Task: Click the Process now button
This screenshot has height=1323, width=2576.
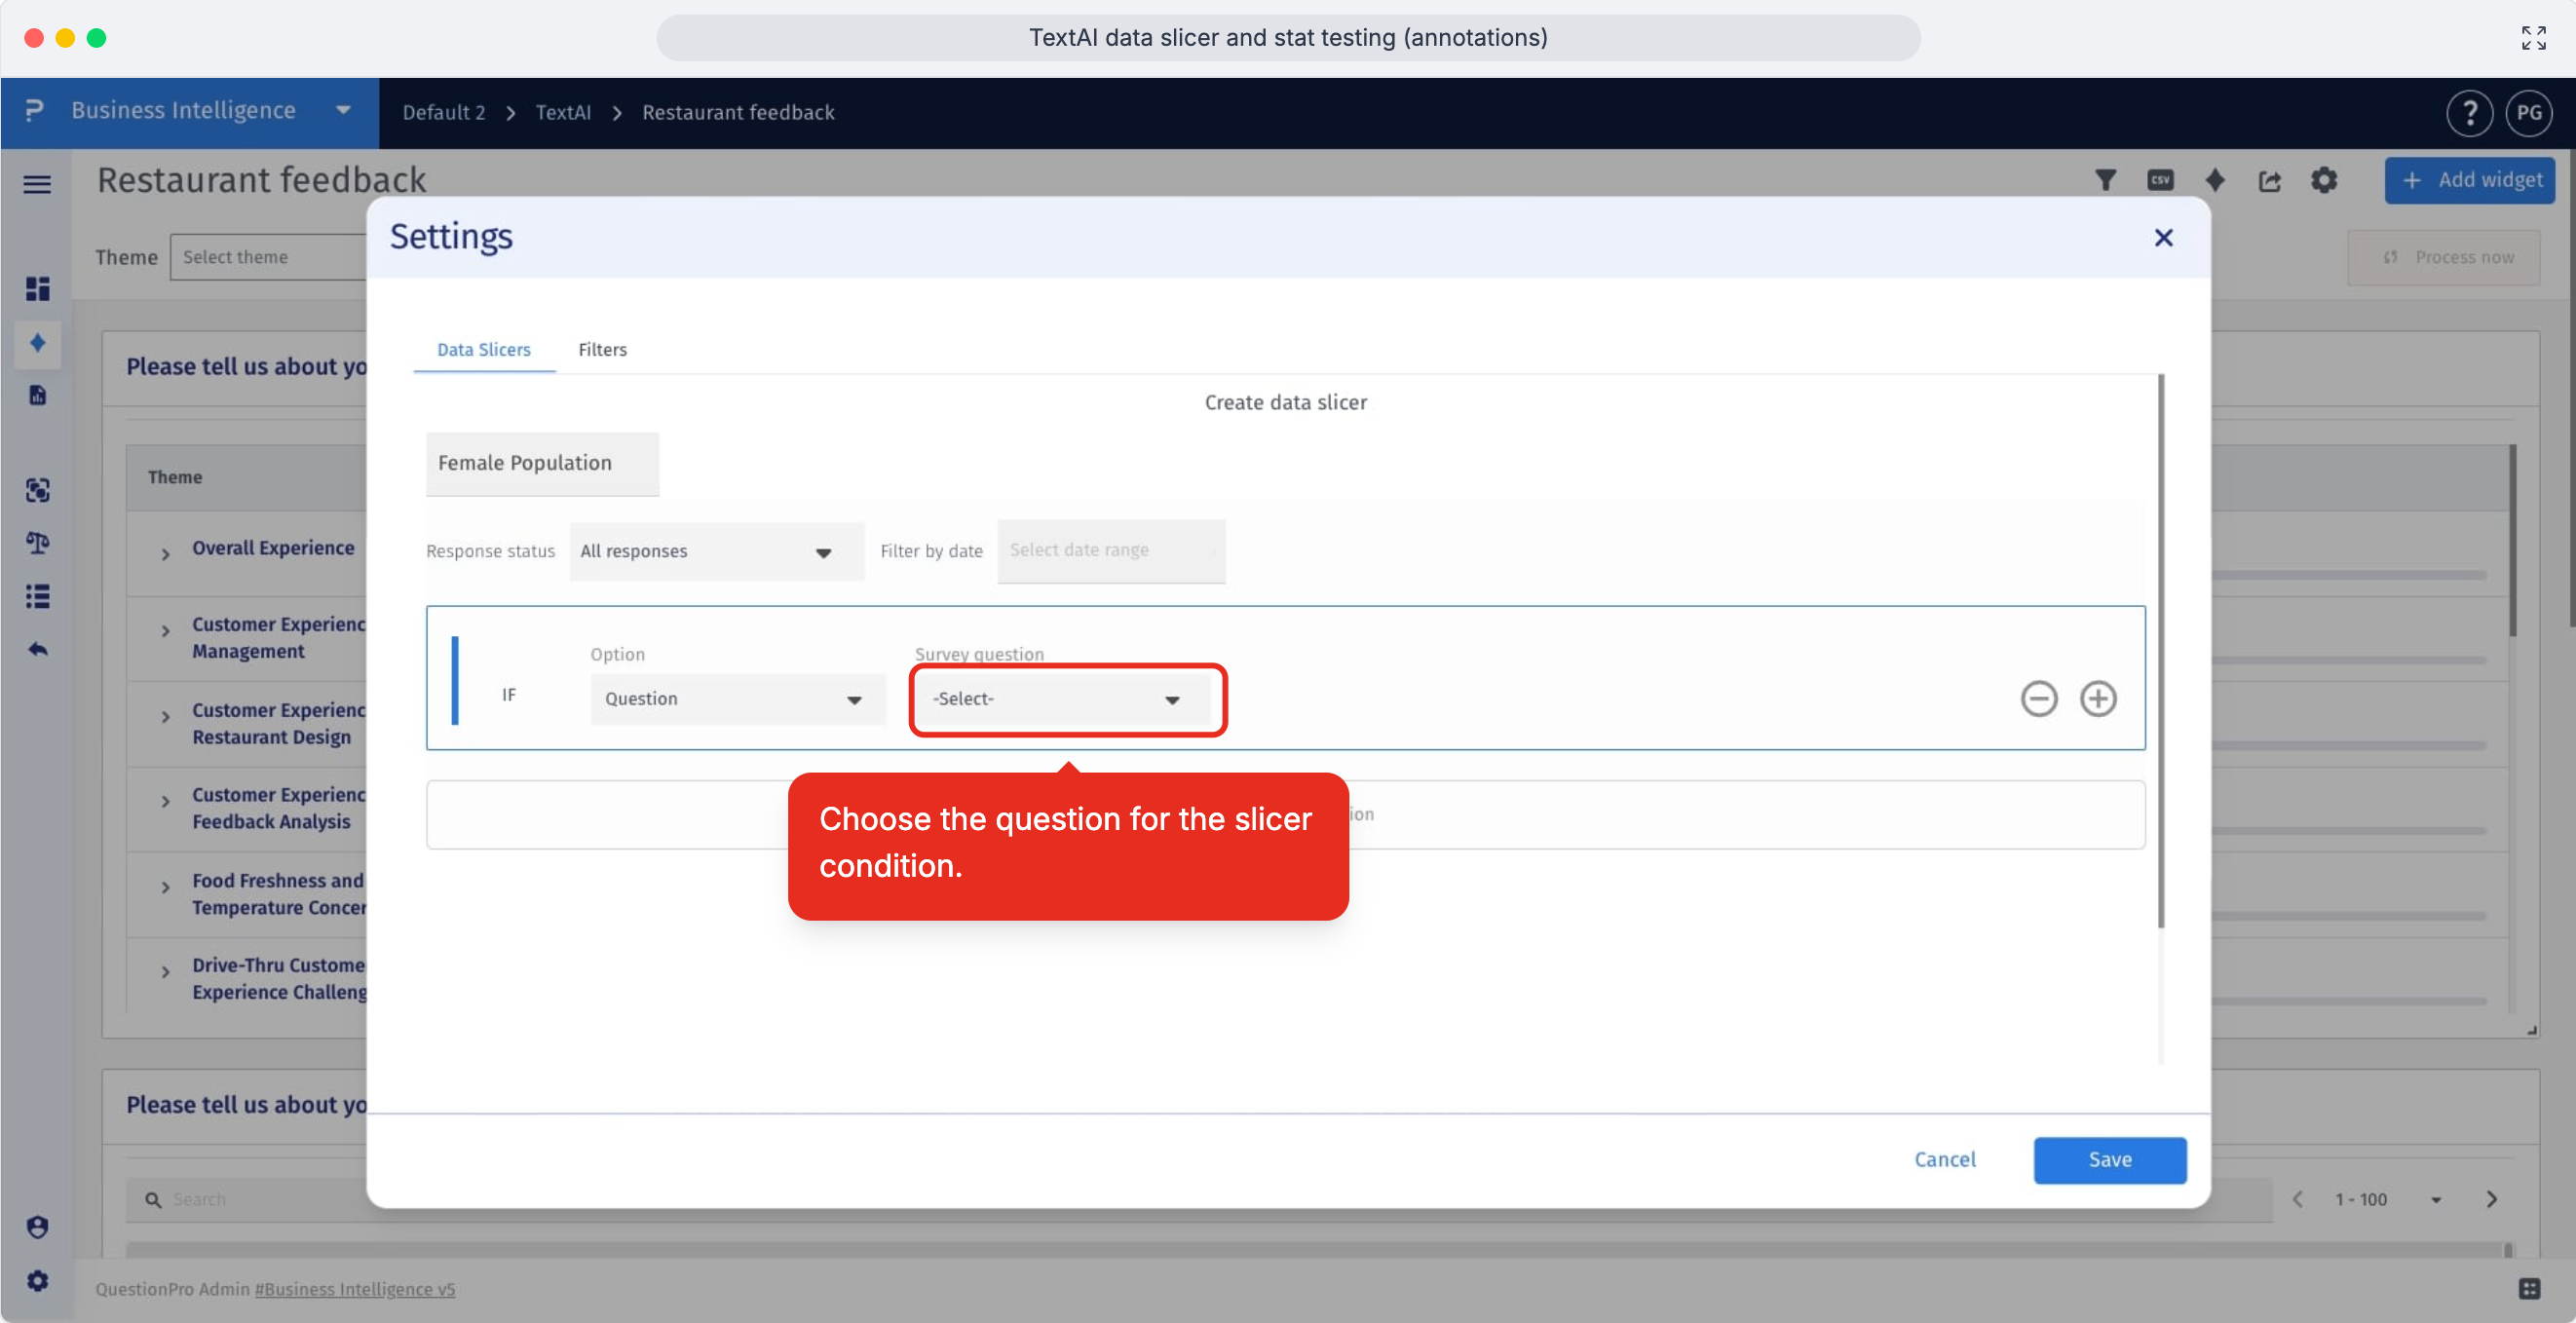Action: [x=2444, y=257]
